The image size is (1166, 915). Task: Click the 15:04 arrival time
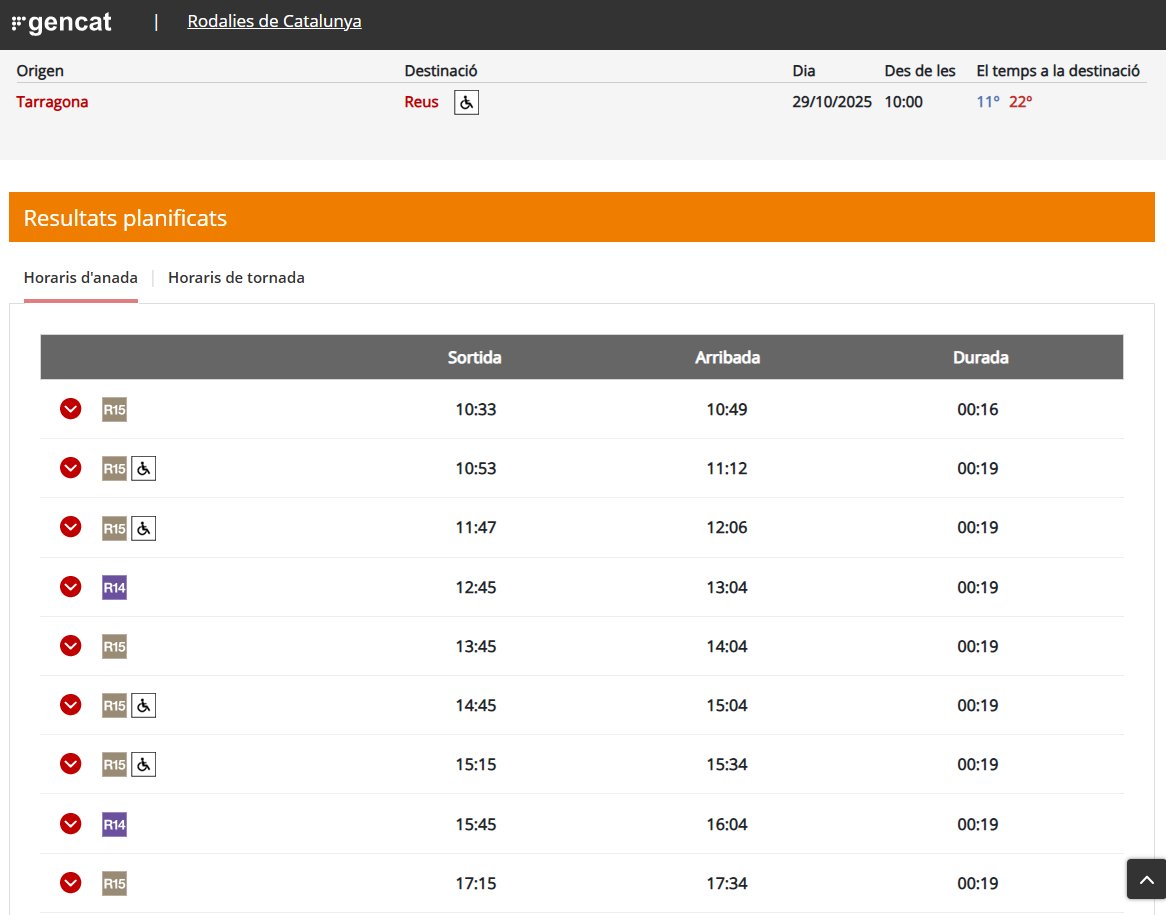(x=727, y=705)
